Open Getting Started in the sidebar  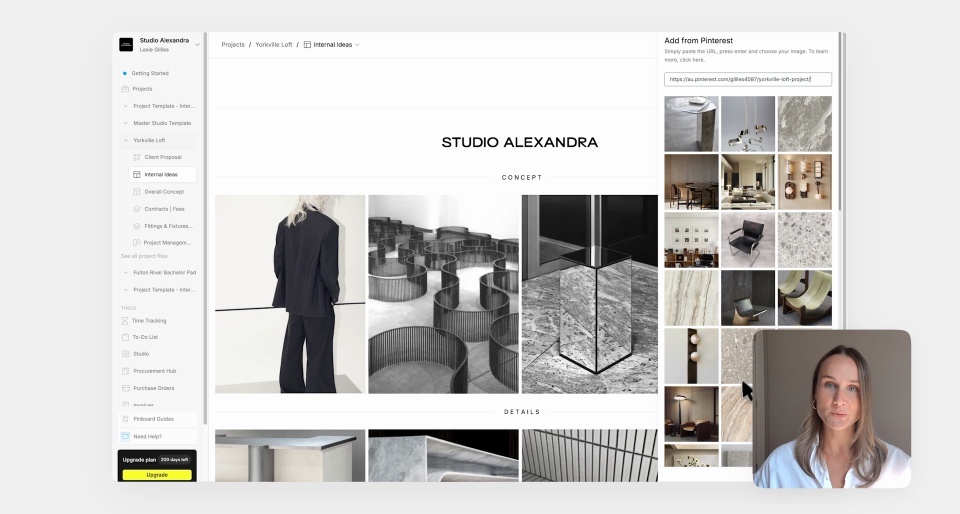[150, 73]
